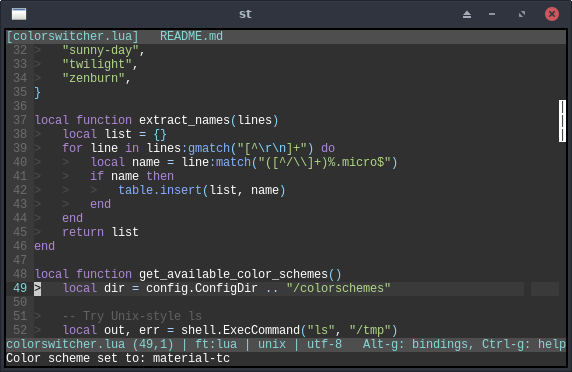The image size is (572, 372).
Task: Place cursor on "zenburn" string
Action: [93, 78]
